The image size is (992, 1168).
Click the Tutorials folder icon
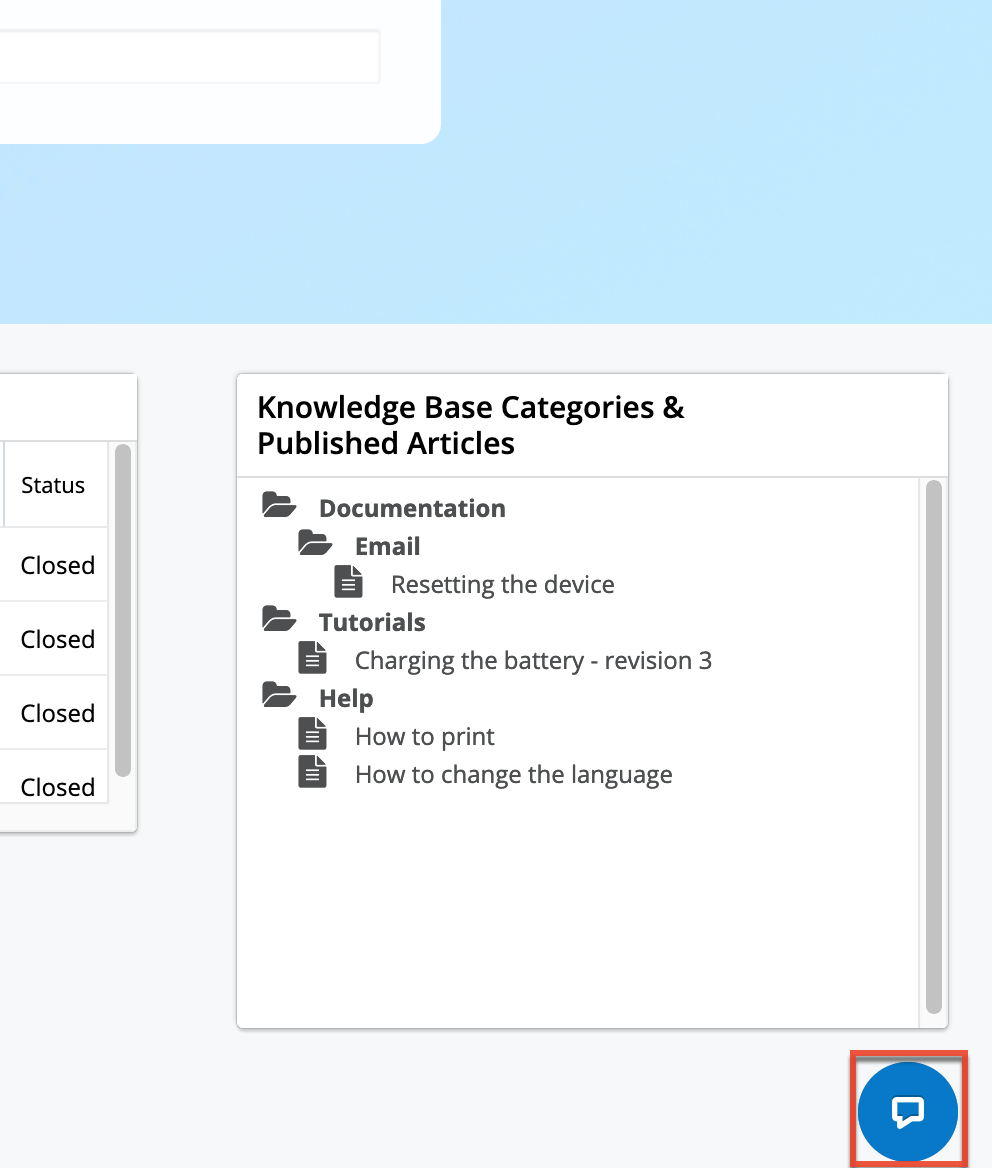pyautogui.click(x=279, y=620)
